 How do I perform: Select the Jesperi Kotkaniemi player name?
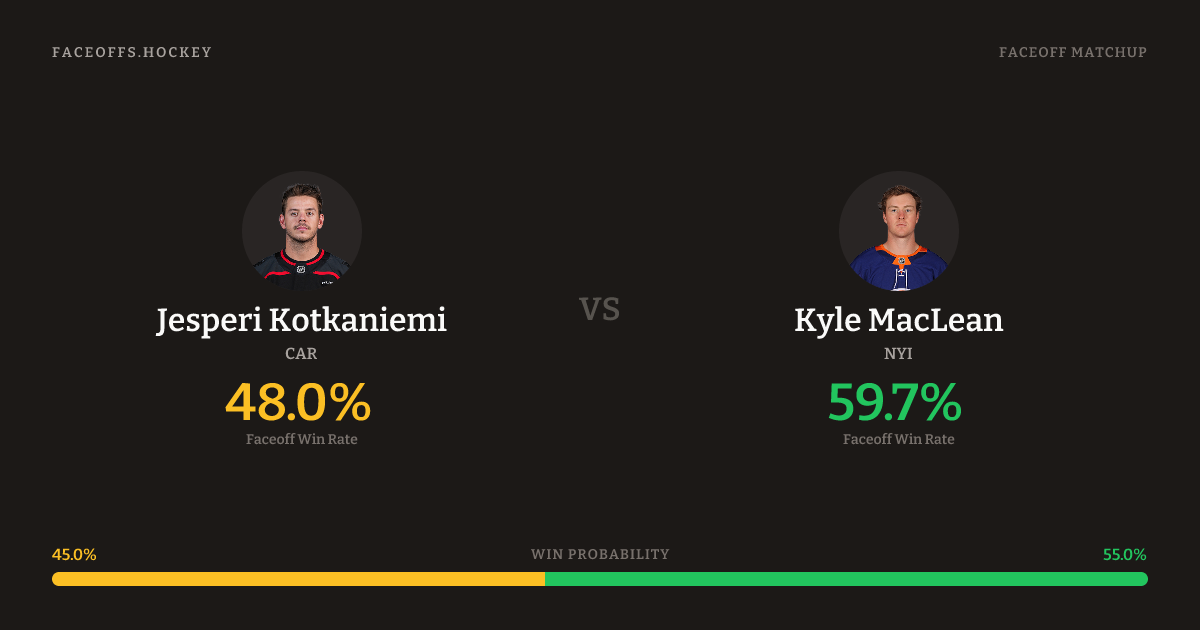pos(301,320)
